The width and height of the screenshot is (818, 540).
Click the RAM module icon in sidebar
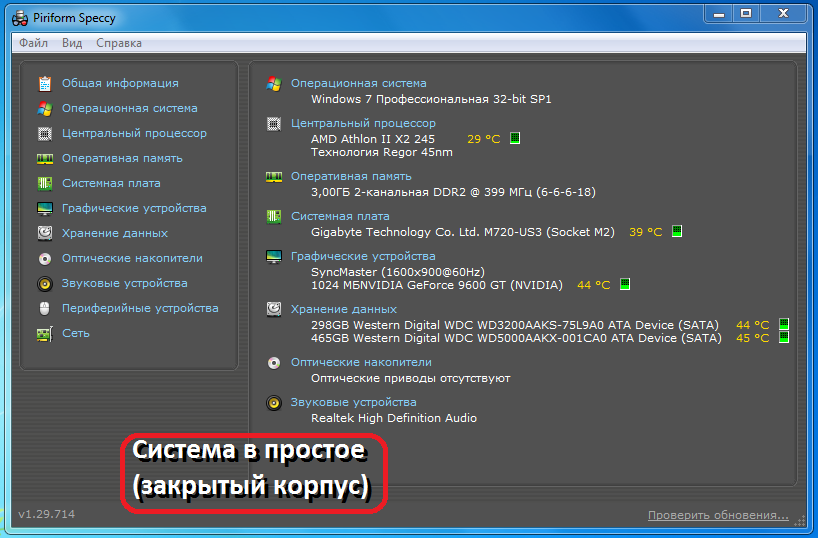click(x=45, y=159)
